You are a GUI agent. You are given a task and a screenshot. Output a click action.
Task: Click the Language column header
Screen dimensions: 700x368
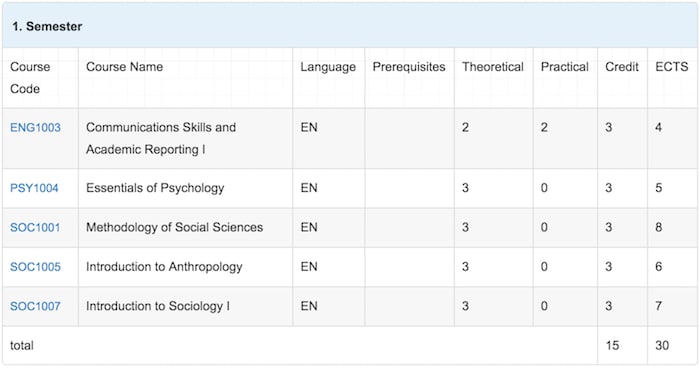(x=328, y=67)
